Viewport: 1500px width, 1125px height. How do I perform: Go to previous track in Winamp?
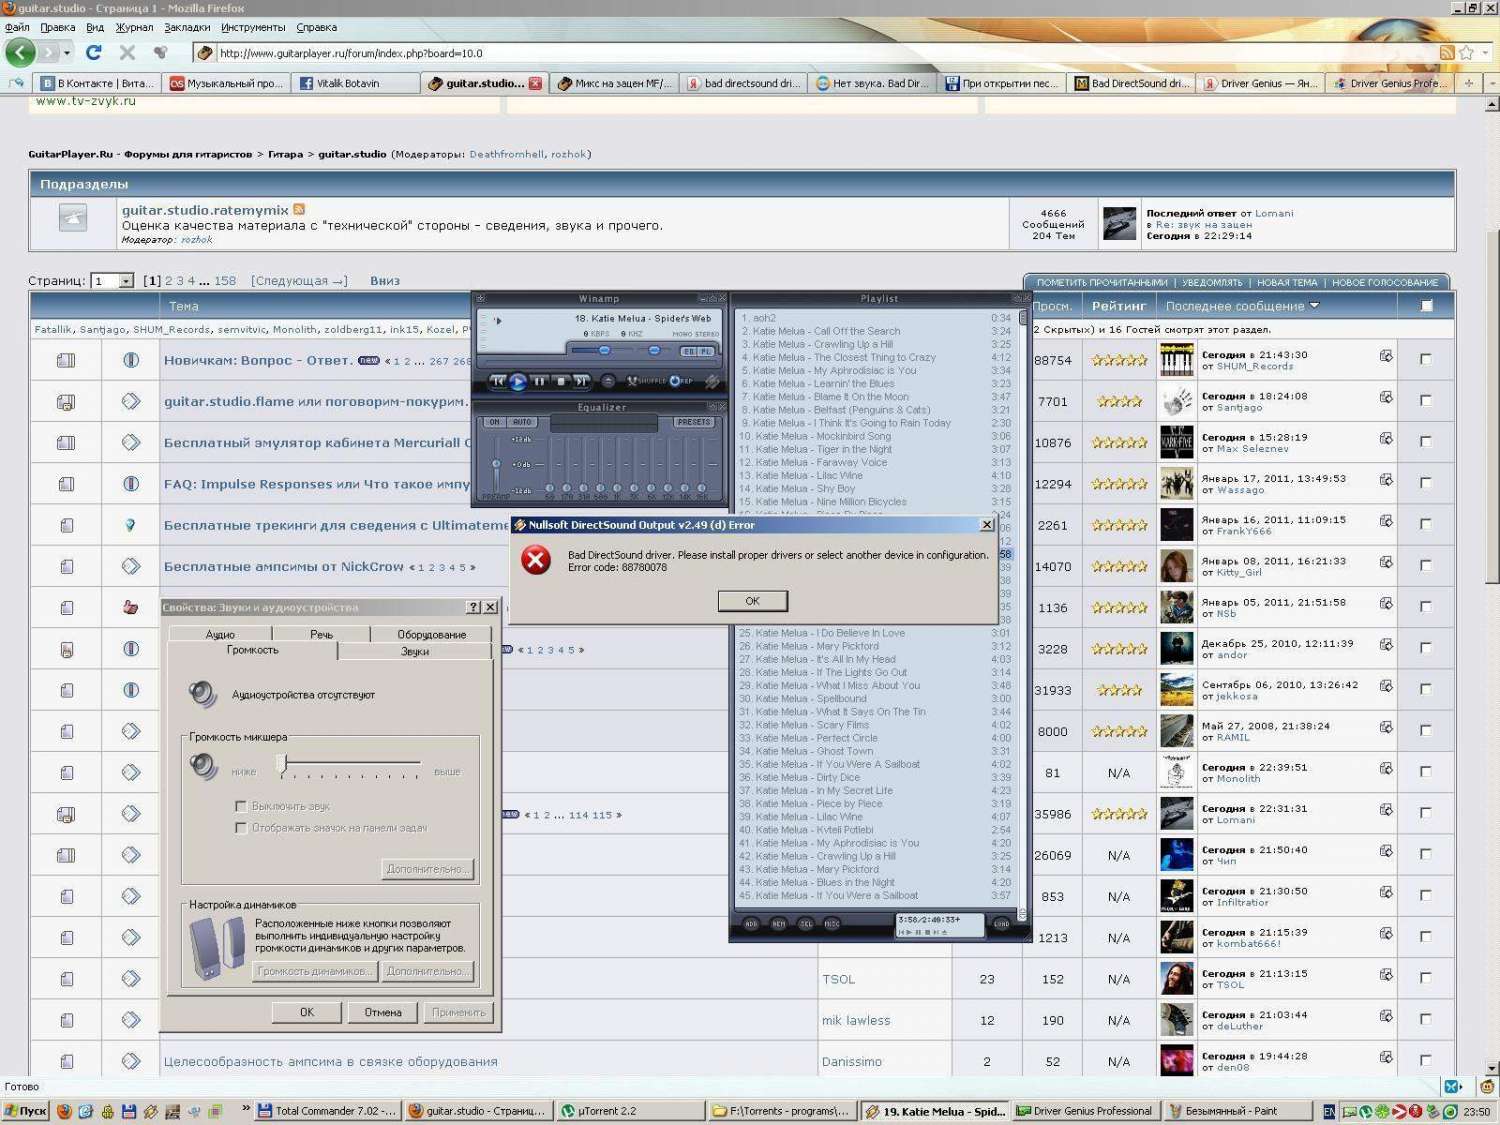coord(497,382)
